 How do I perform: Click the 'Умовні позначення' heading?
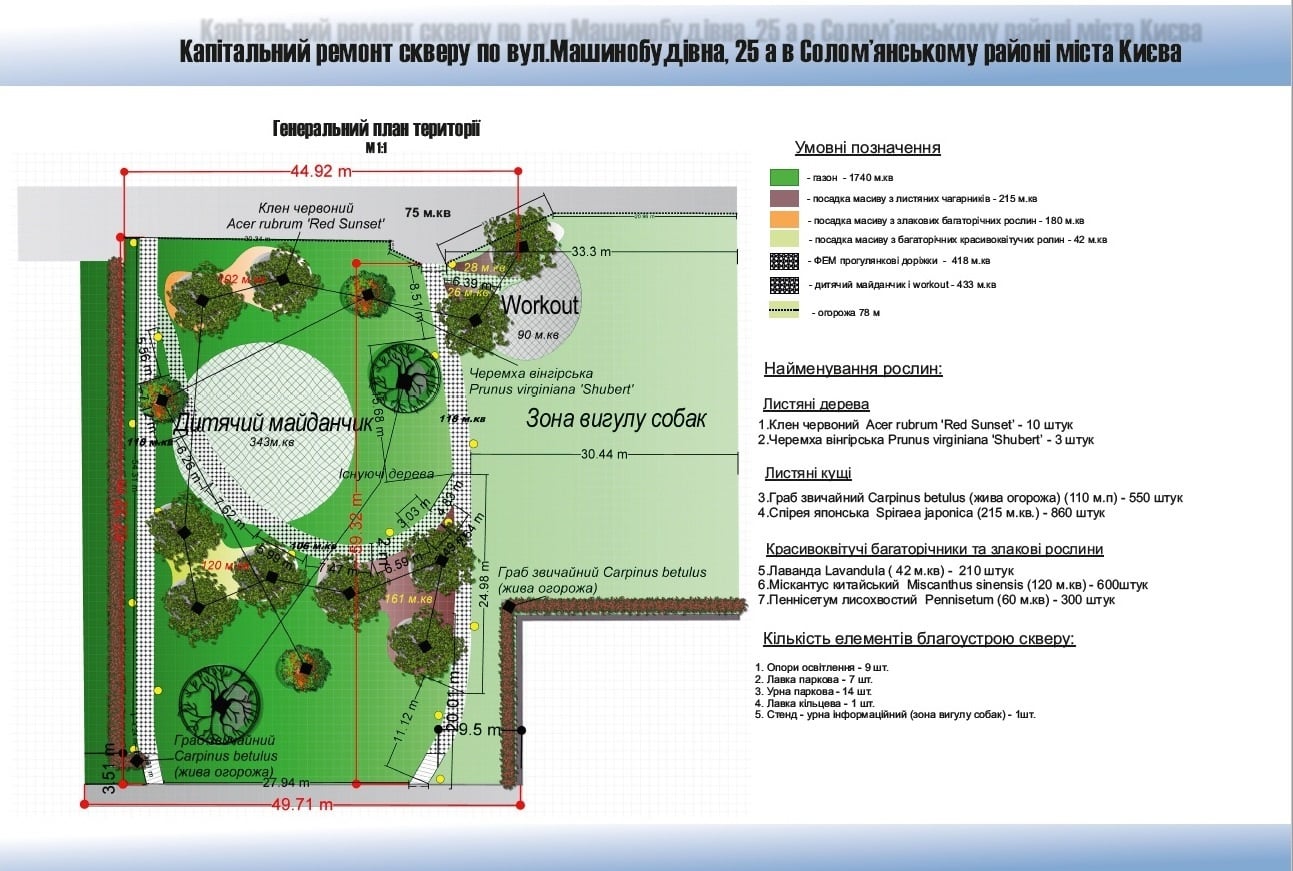click(x=867, y=148)
